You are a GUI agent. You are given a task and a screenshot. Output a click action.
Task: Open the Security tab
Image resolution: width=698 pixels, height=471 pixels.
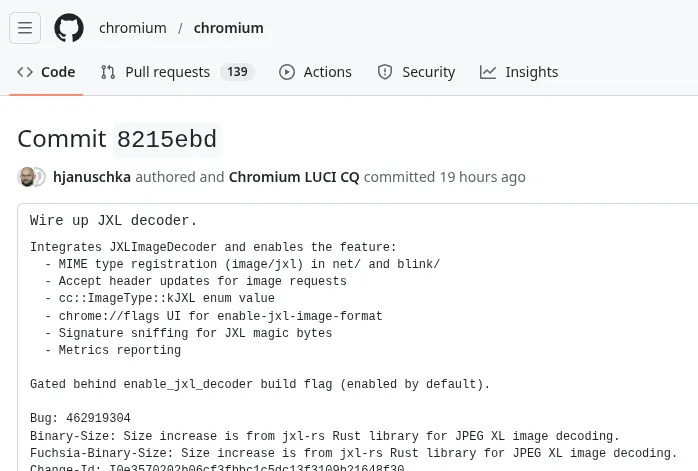[x=428, y=72]
